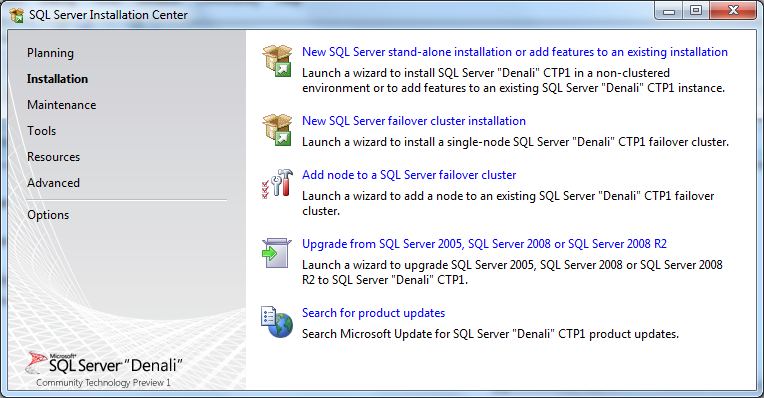Maximize the Installation Center window
The image size is (764, 398).
click(x=696, y=11)
